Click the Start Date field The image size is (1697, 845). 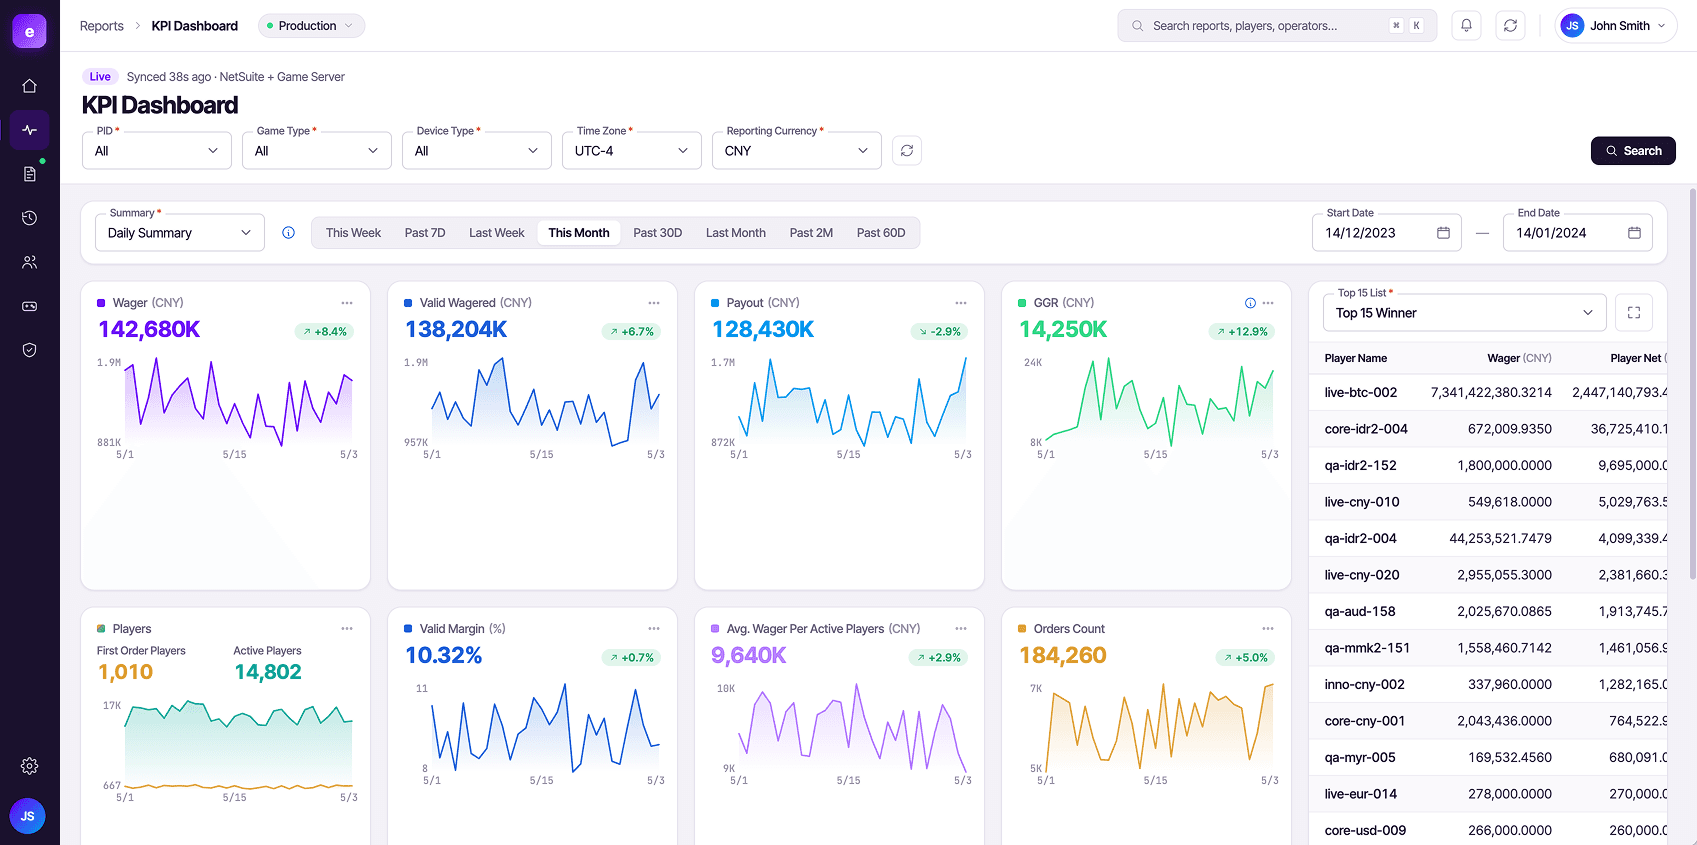pos(1387,233)
